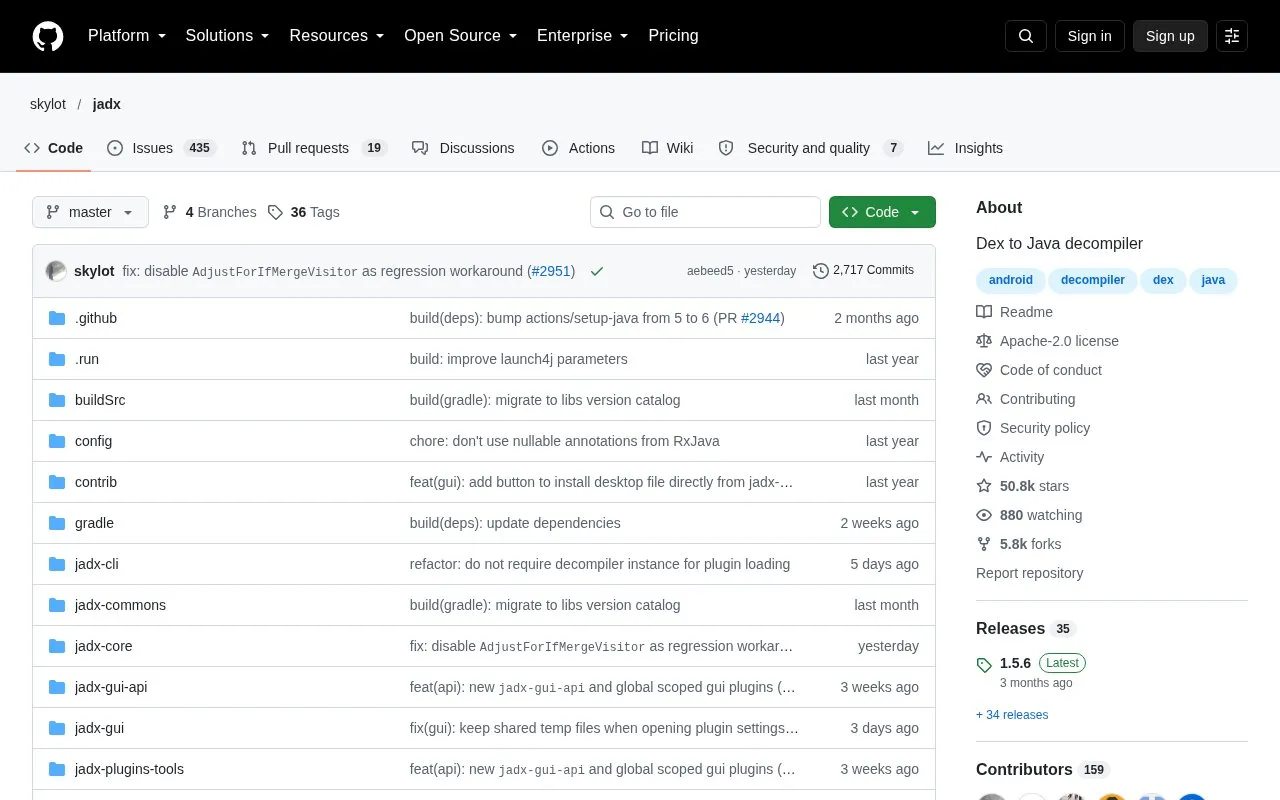Click the pulse icon next to Activity

tap(984, 457)
